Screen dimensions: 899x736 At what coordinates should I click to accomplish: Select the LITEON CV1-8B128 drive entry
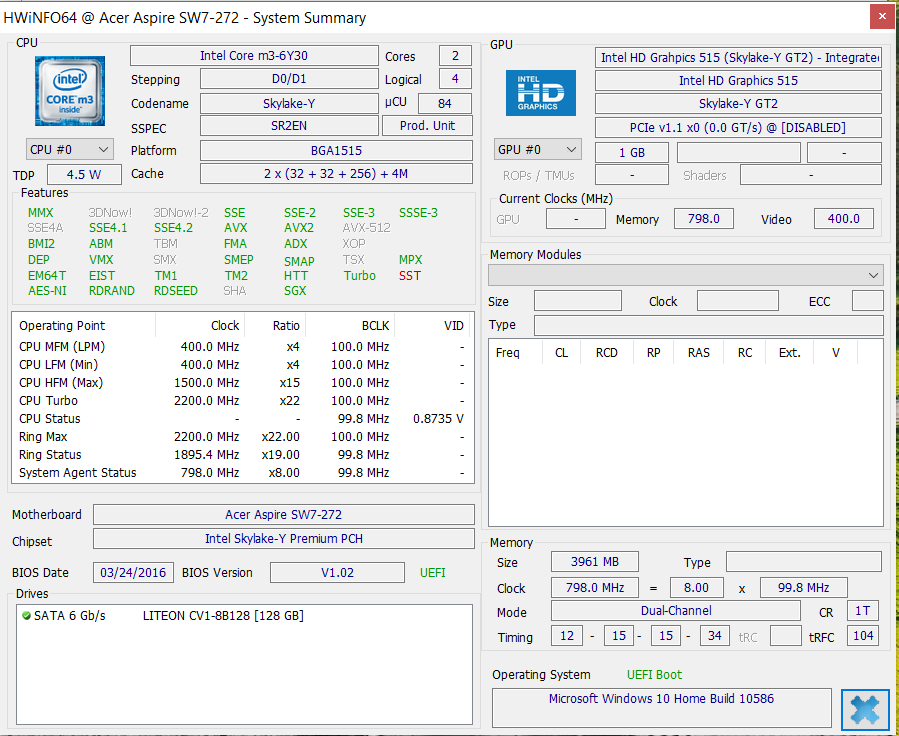click(222, 616)
